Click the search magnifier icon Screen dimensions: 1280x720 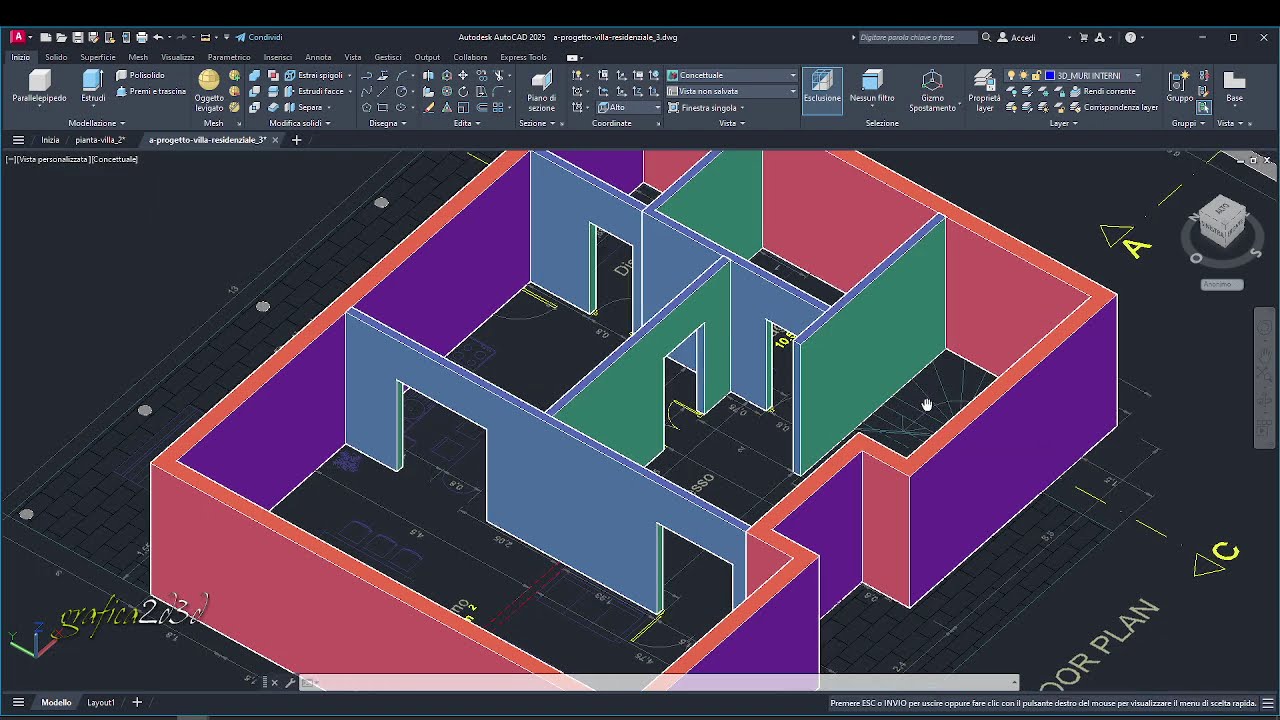click(986, 37)
